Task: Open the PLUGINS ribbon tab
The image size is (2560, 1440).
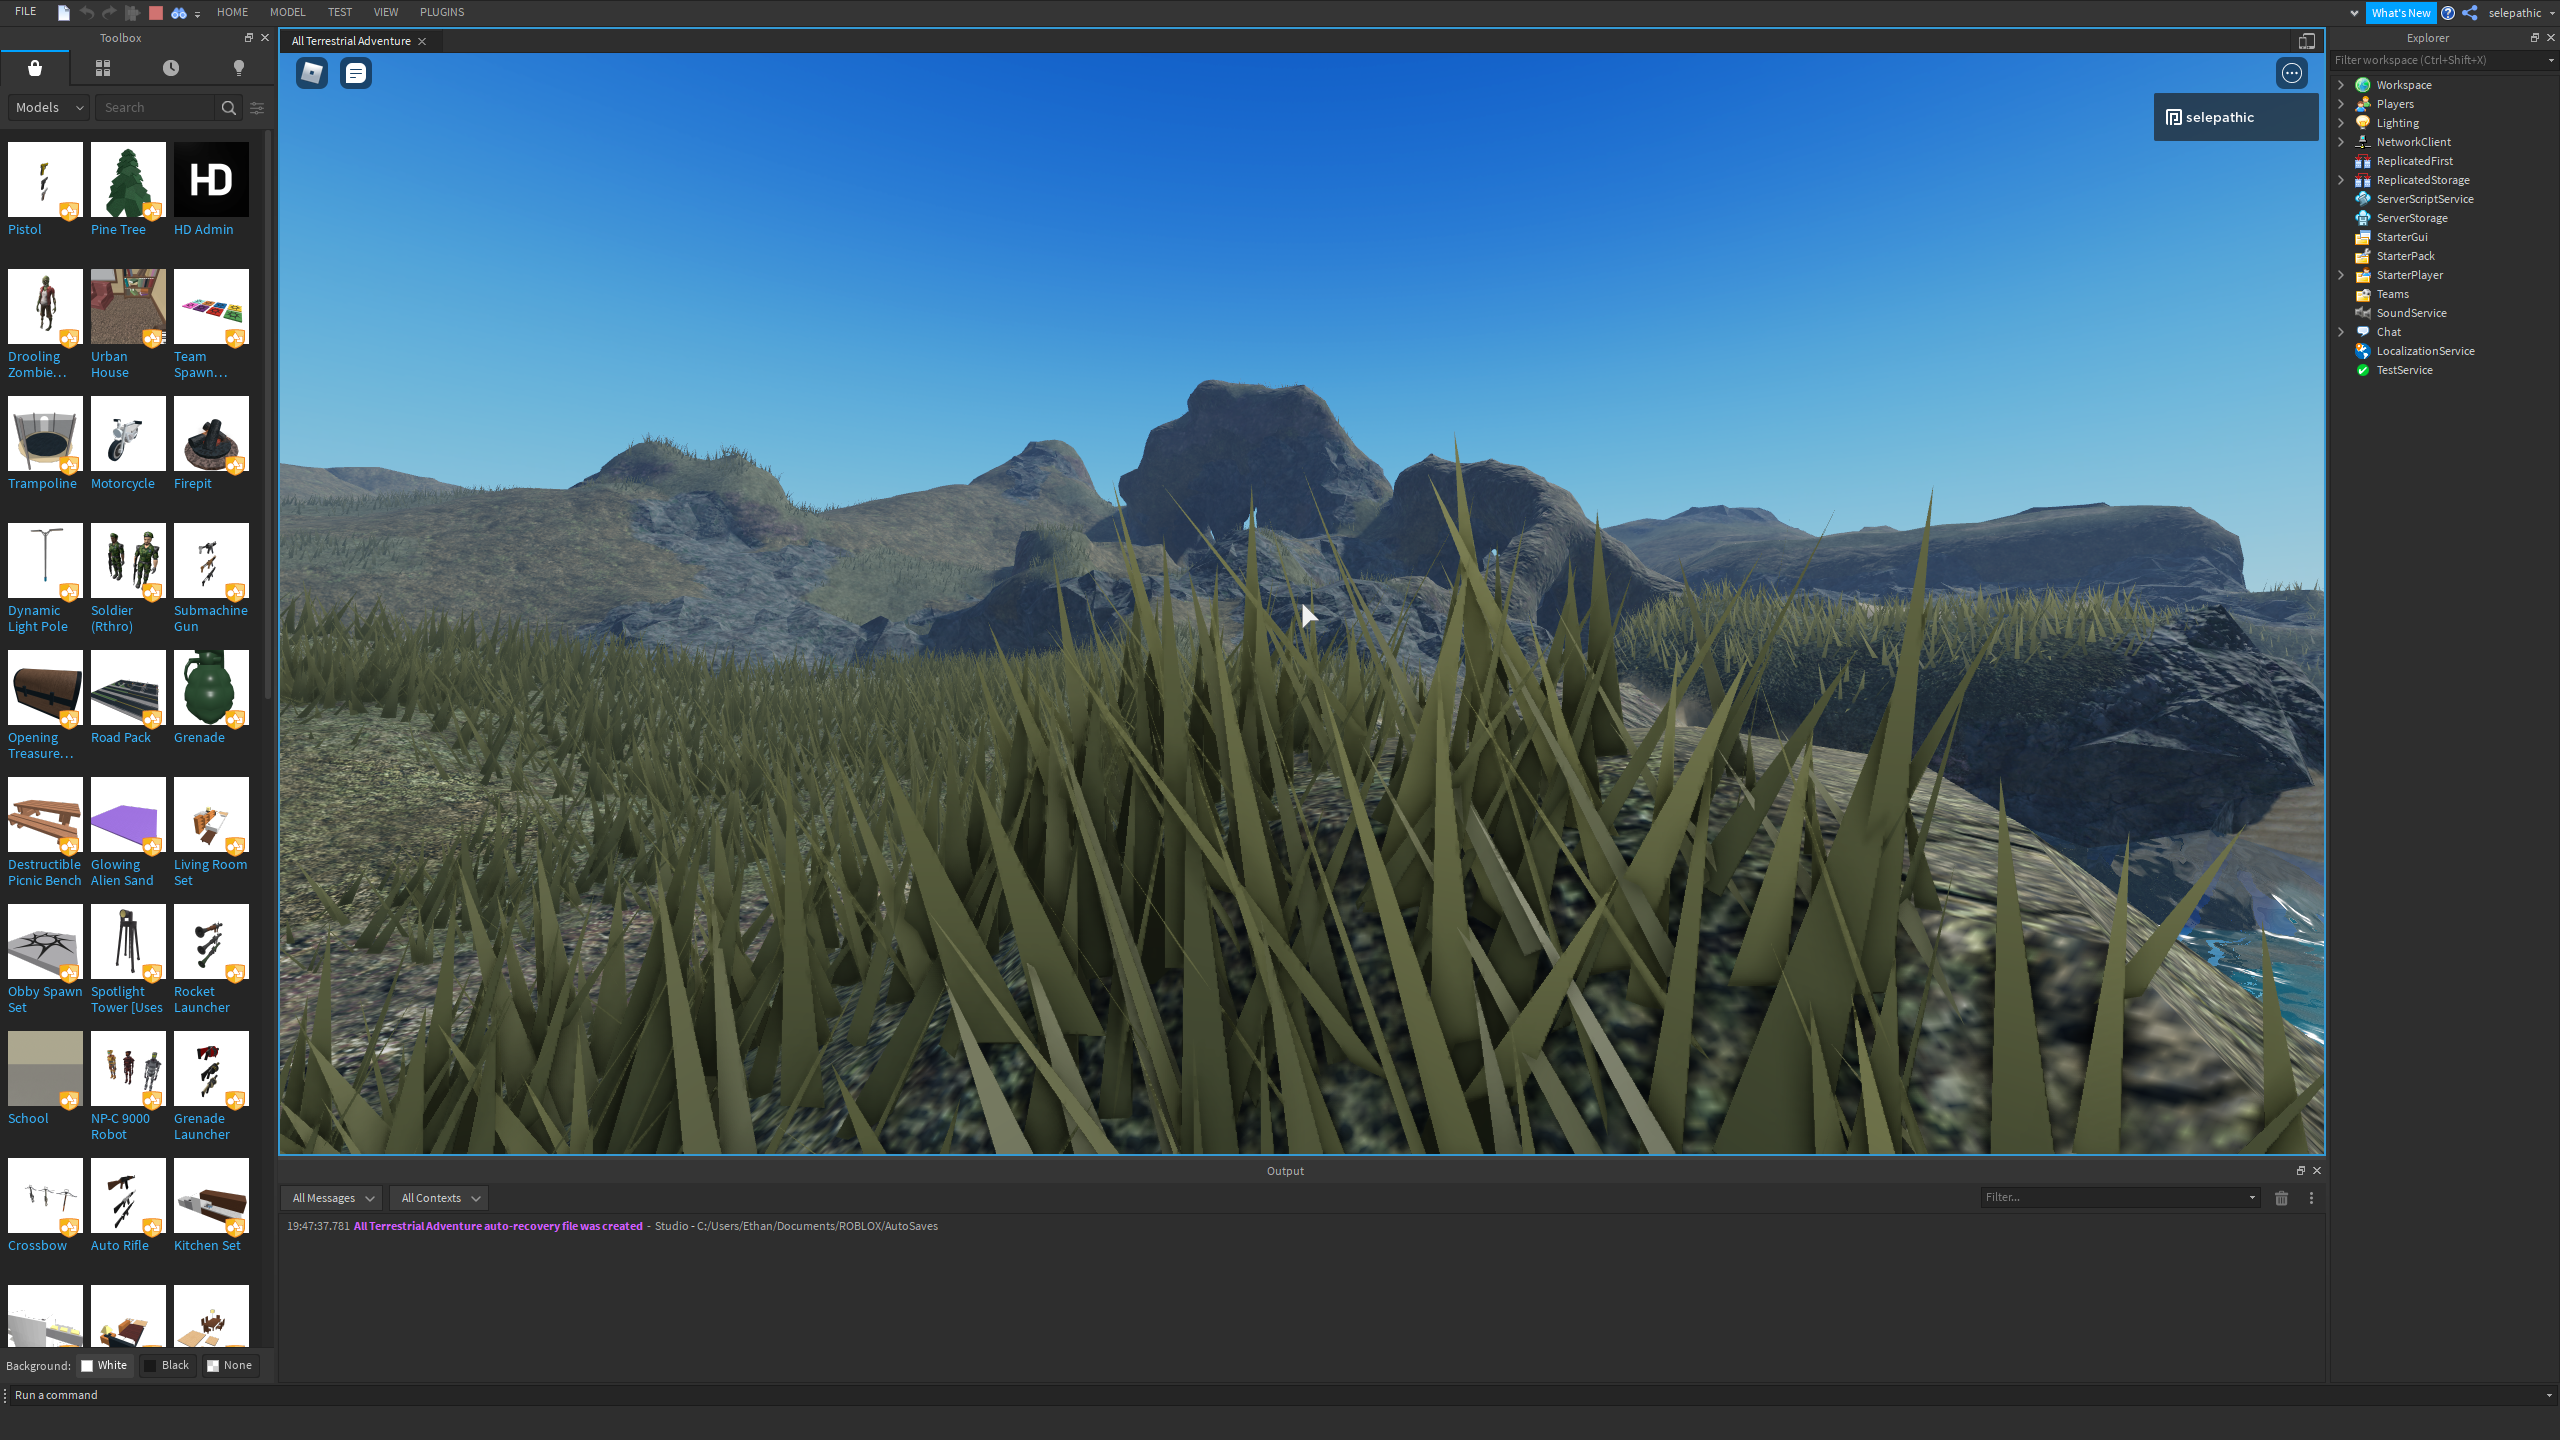Action: tap(441, 12)
